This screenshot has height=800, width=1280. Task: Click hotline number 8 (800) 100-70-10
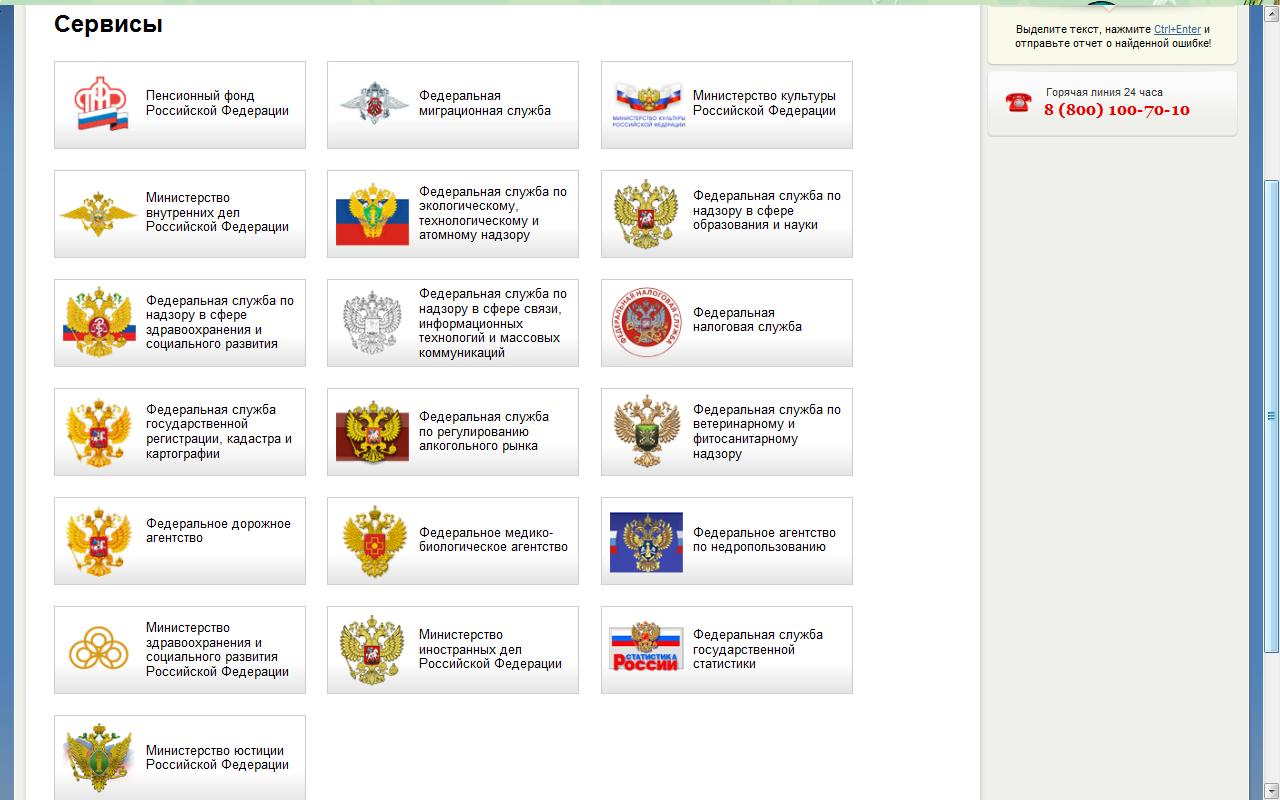pyautogui.click(x=1117, y=110)
